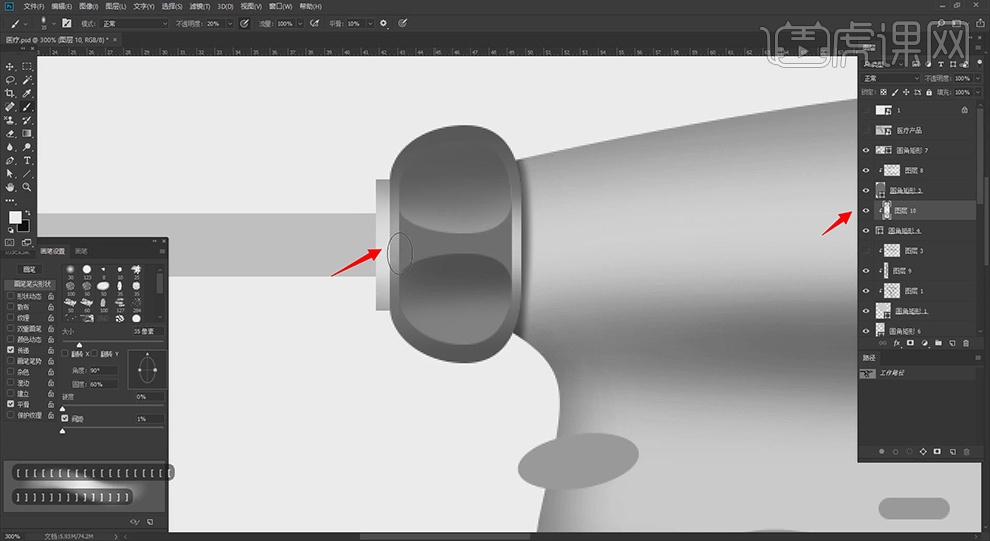The height and width of the screenshot is (541, 990).
Task: Select the Brush tool in toolbox
Action: coord(27,107)
